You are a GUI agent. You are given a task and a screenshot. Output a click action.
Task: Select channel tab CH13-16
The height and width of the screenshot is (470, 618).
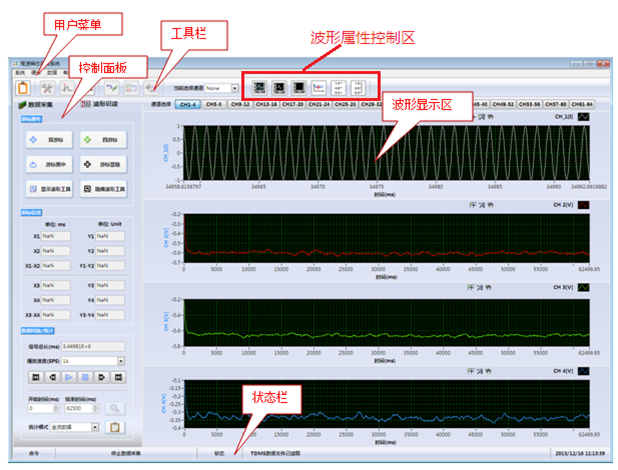(x=267, y=104)
